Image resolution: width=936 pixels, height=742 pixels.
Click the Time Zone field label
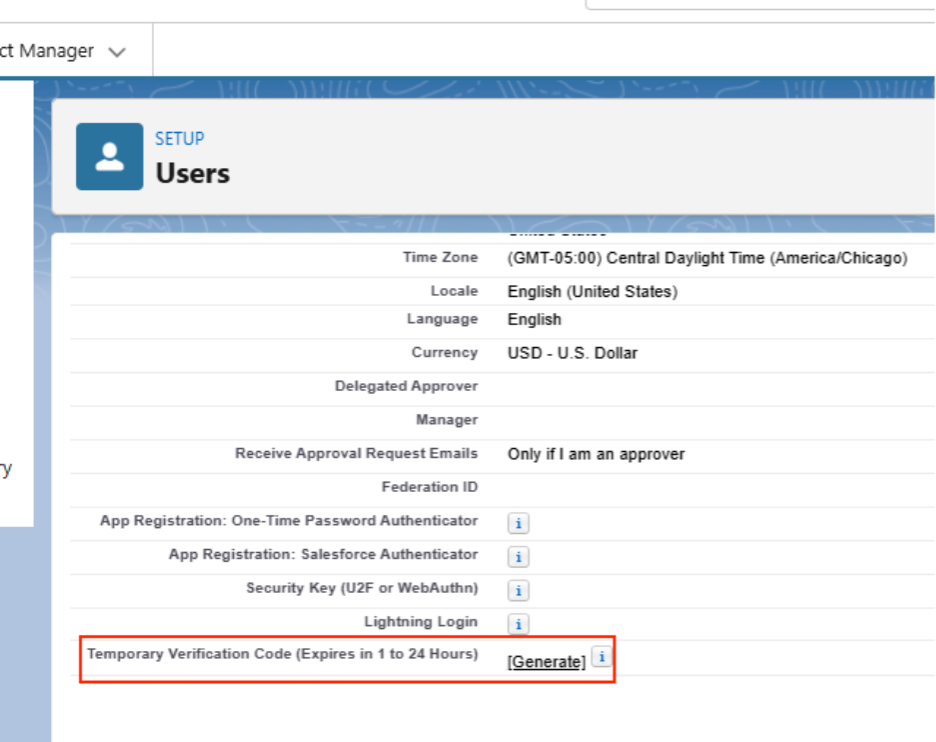point(440,257)
